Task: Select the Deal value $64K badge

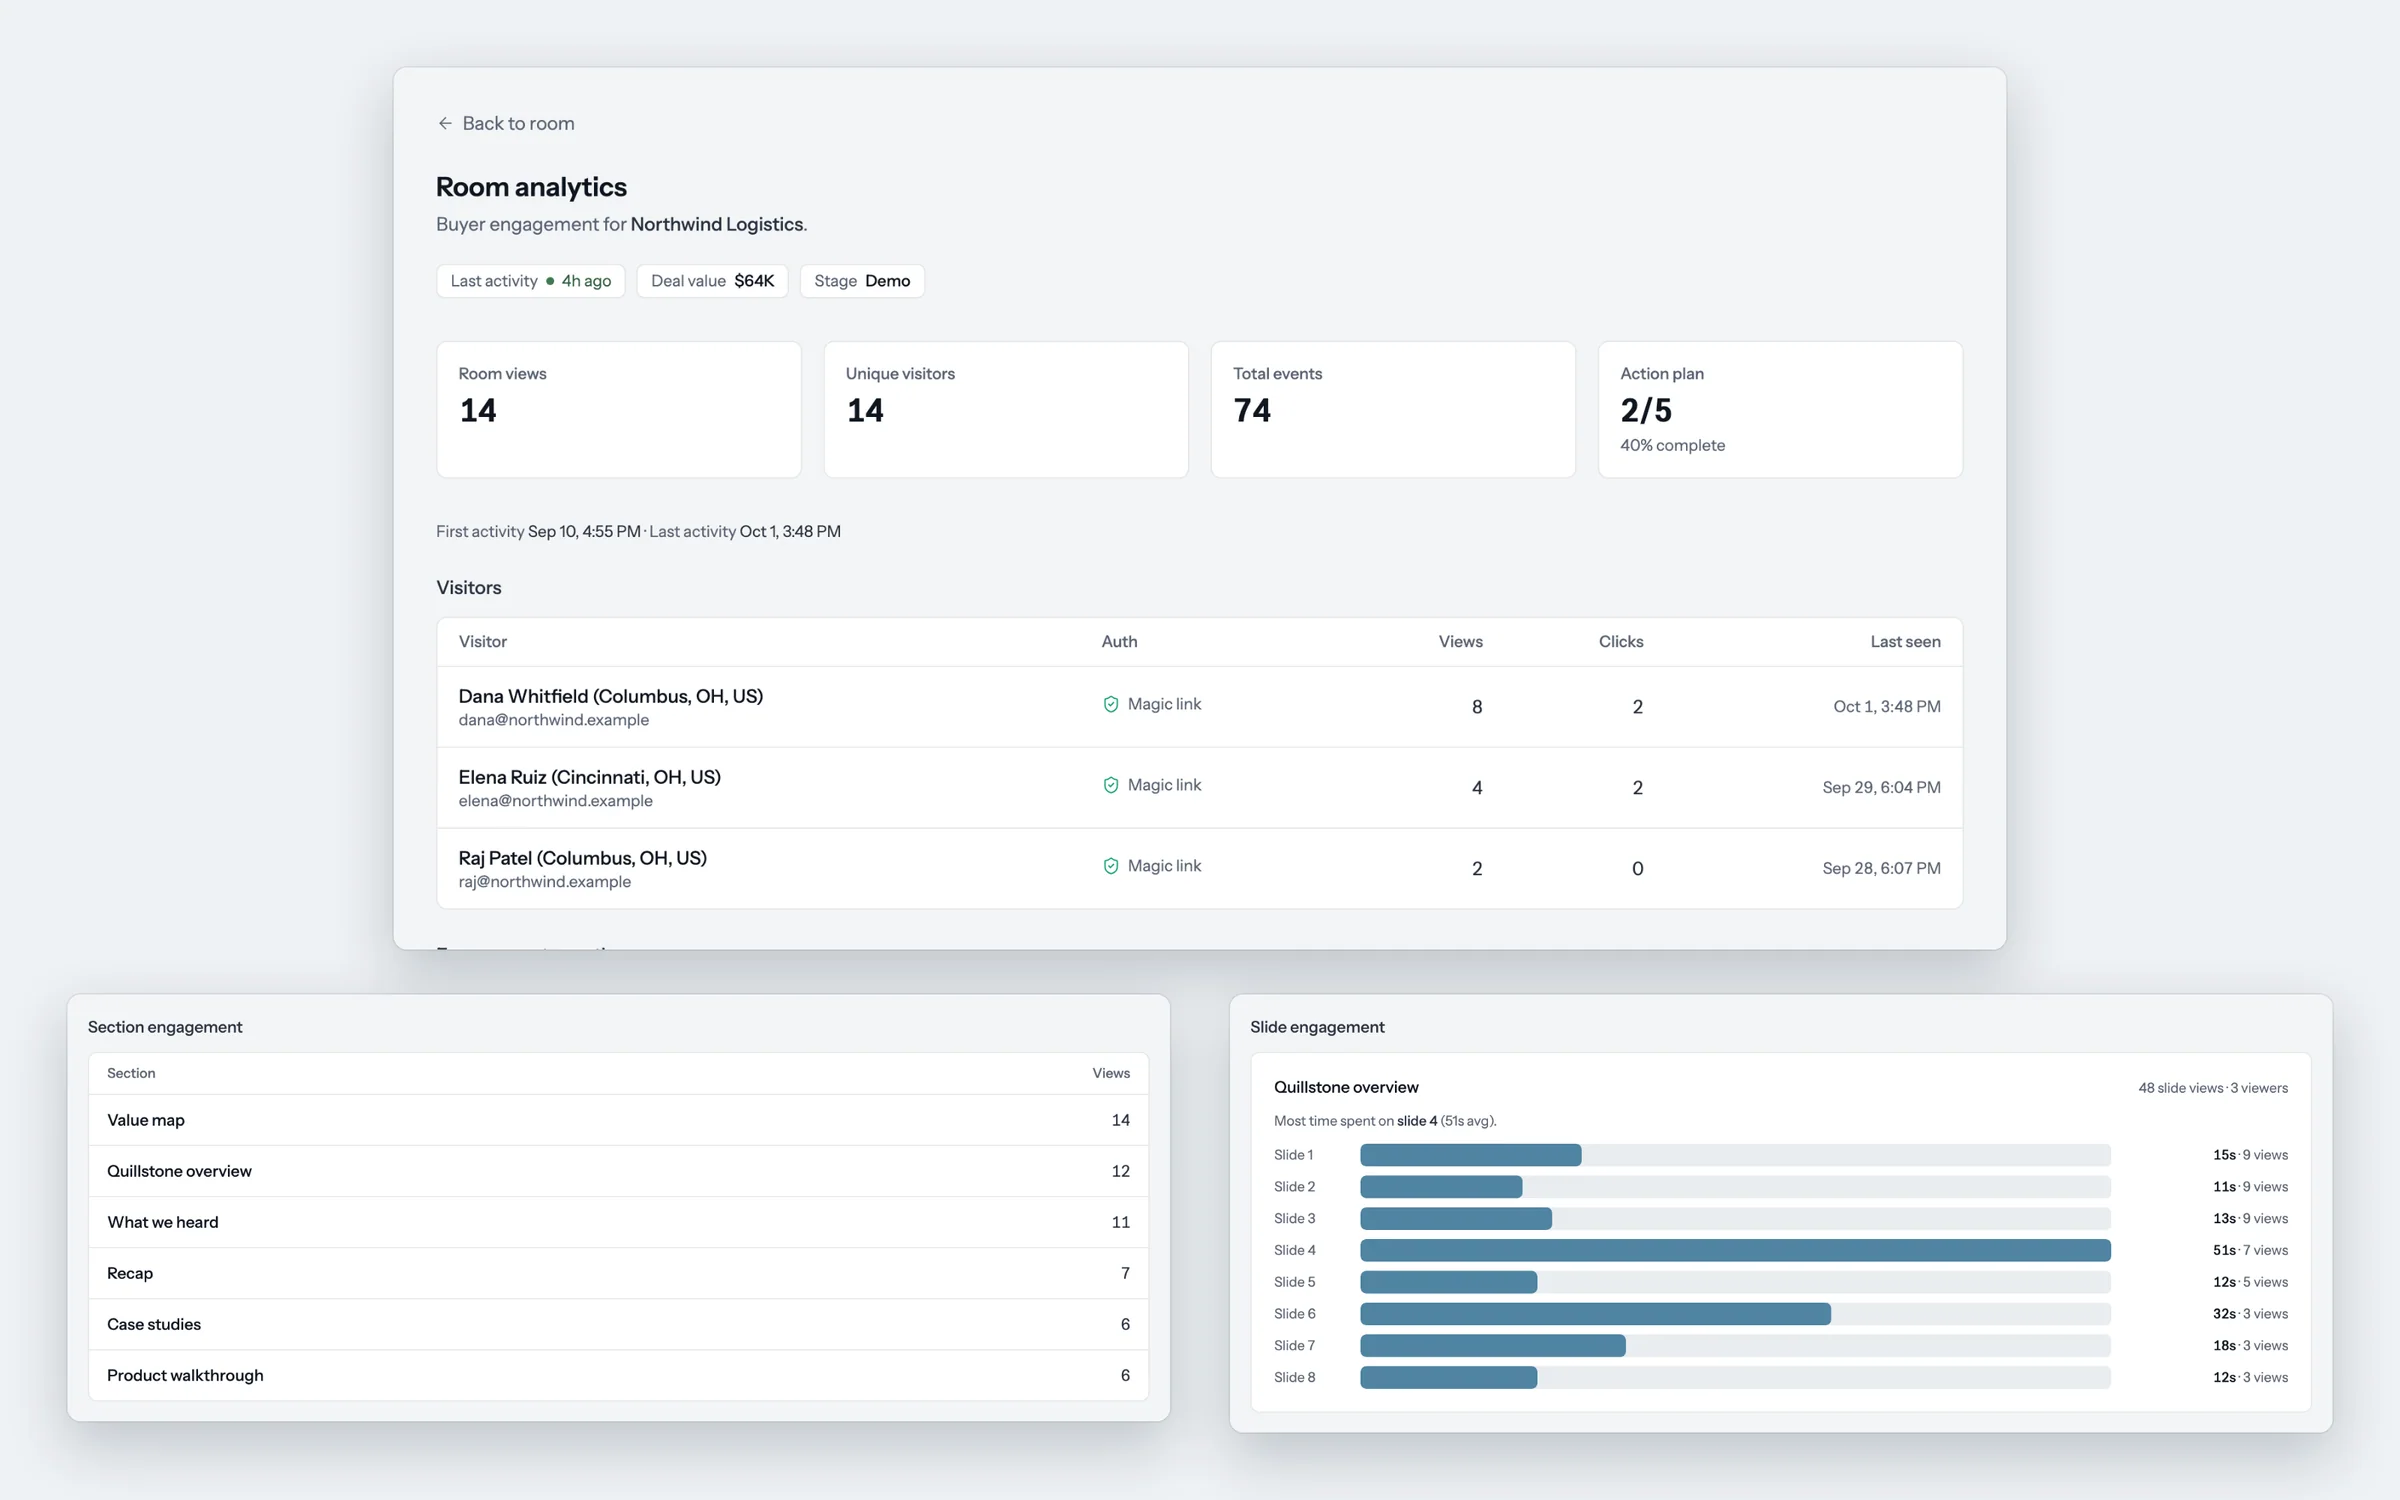Action: (712, 281)
